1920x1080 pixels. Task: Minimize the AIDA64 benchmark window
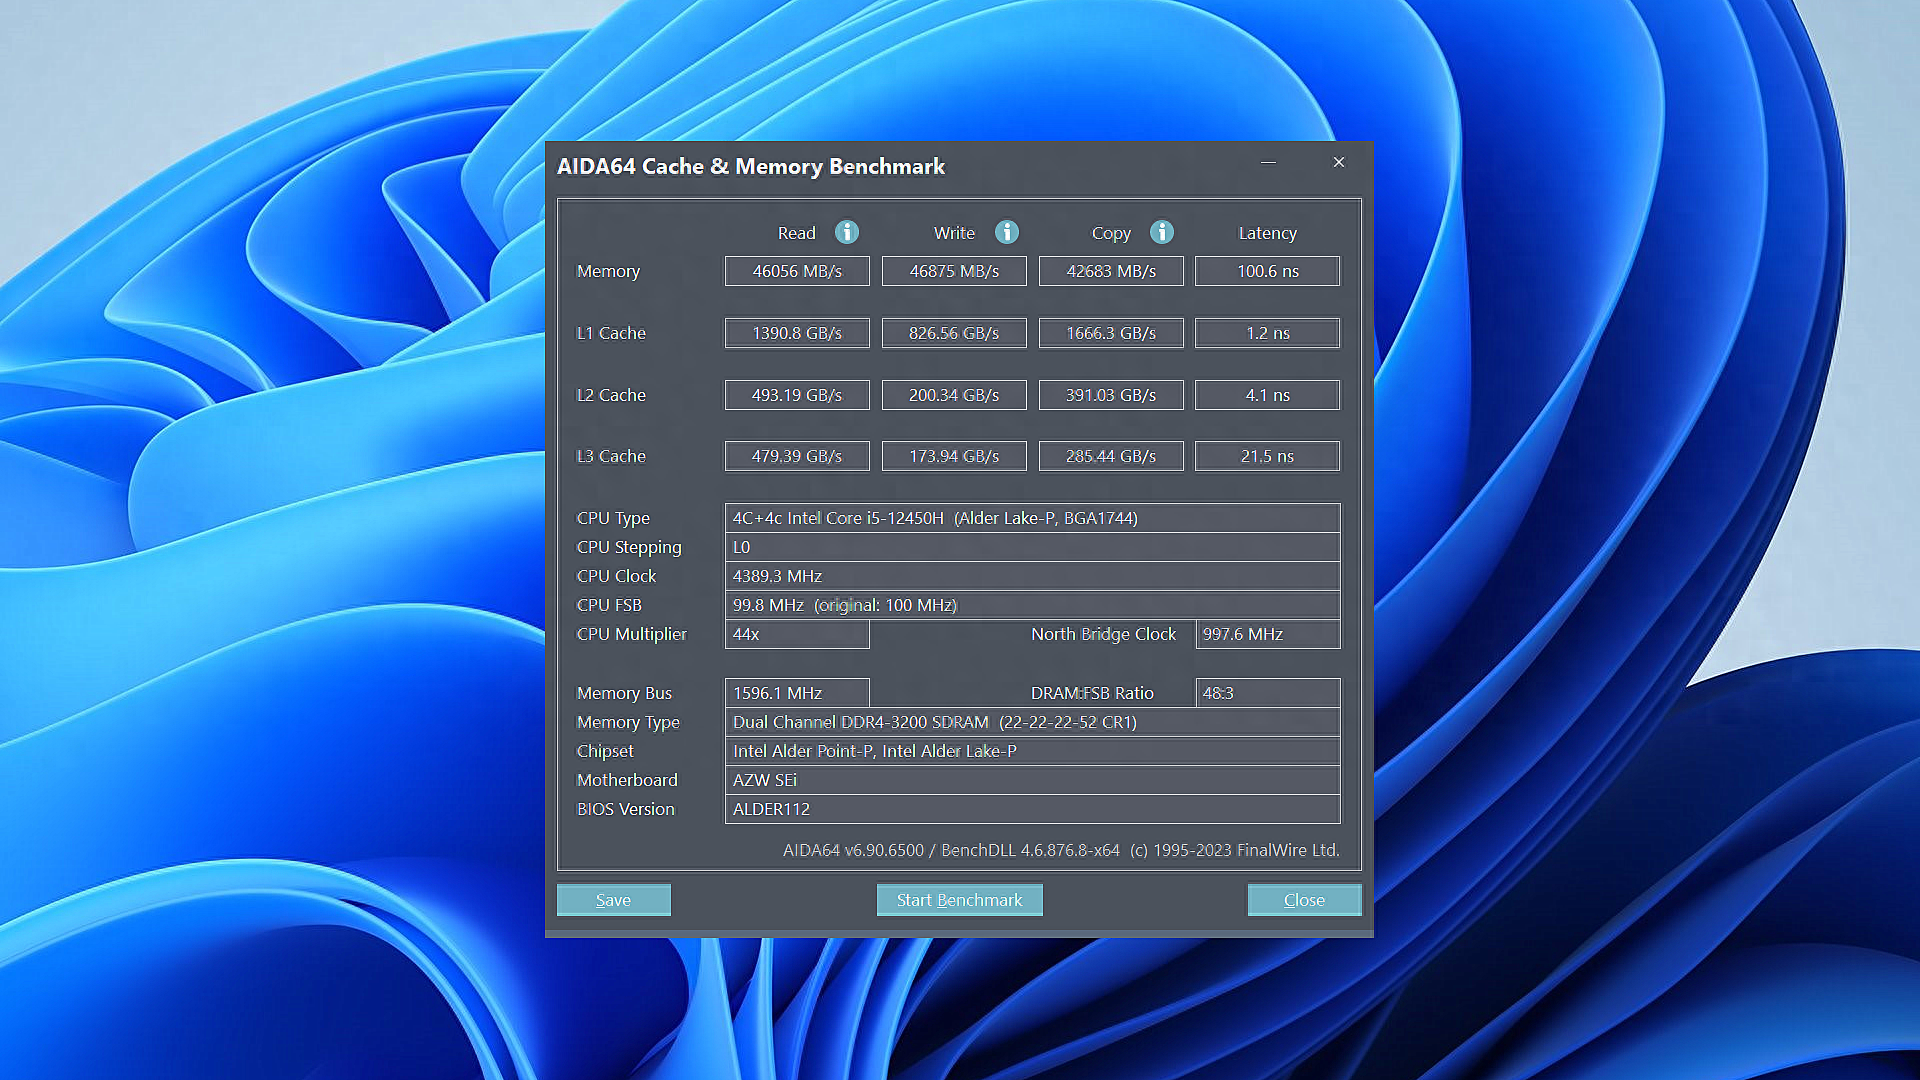1268,162
